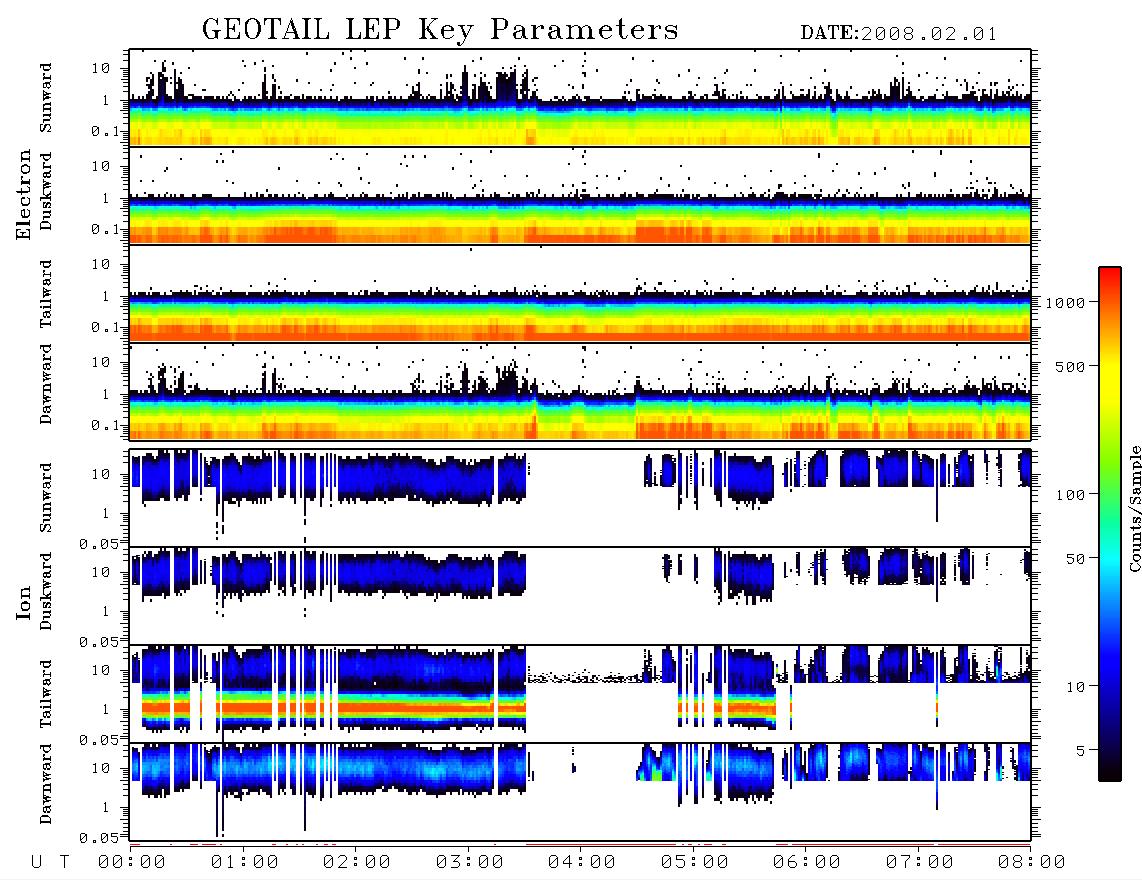The image size is (1142, 880).
Task: Click the 07:00 time tick label
Action: (x=920, y=863)
